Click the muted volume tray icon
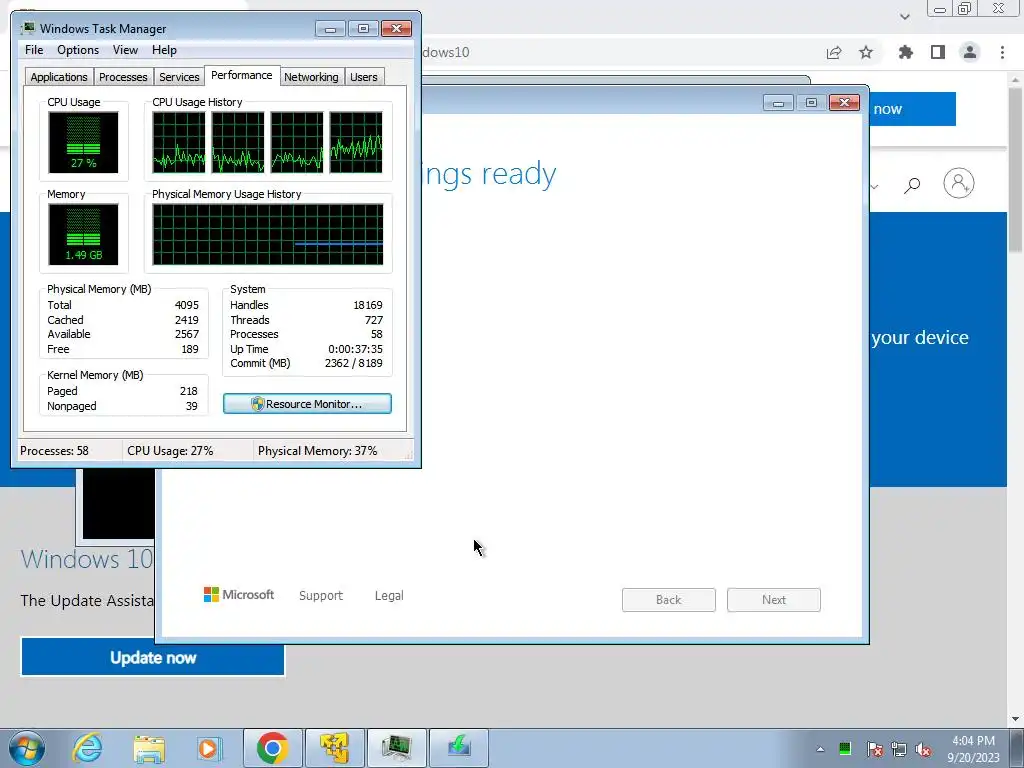1024x768 pixels. 923,749
